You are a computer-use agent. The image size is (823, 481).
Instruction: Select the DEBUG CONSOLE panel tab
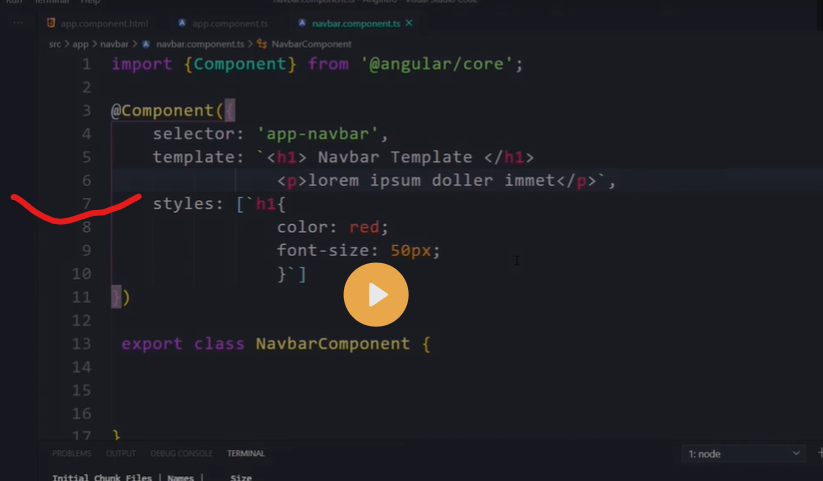pyautogui.click(x=181, y=454)
